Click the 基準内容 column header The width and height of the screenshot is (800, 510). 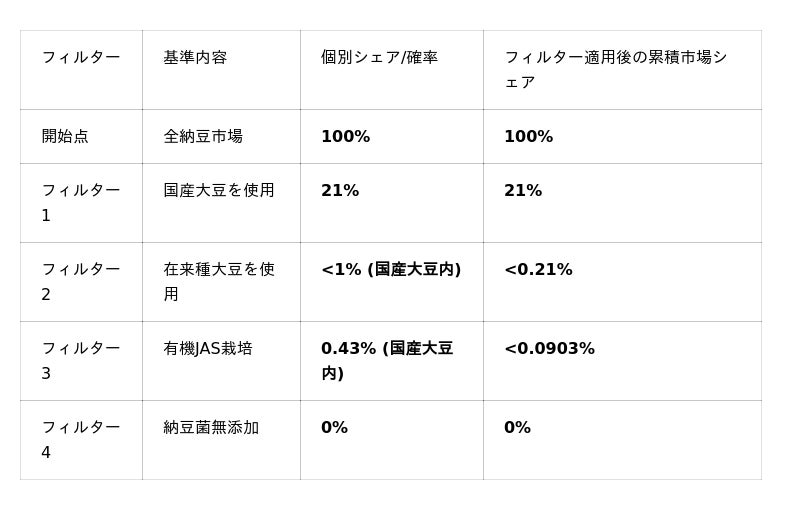pos(195,58)
